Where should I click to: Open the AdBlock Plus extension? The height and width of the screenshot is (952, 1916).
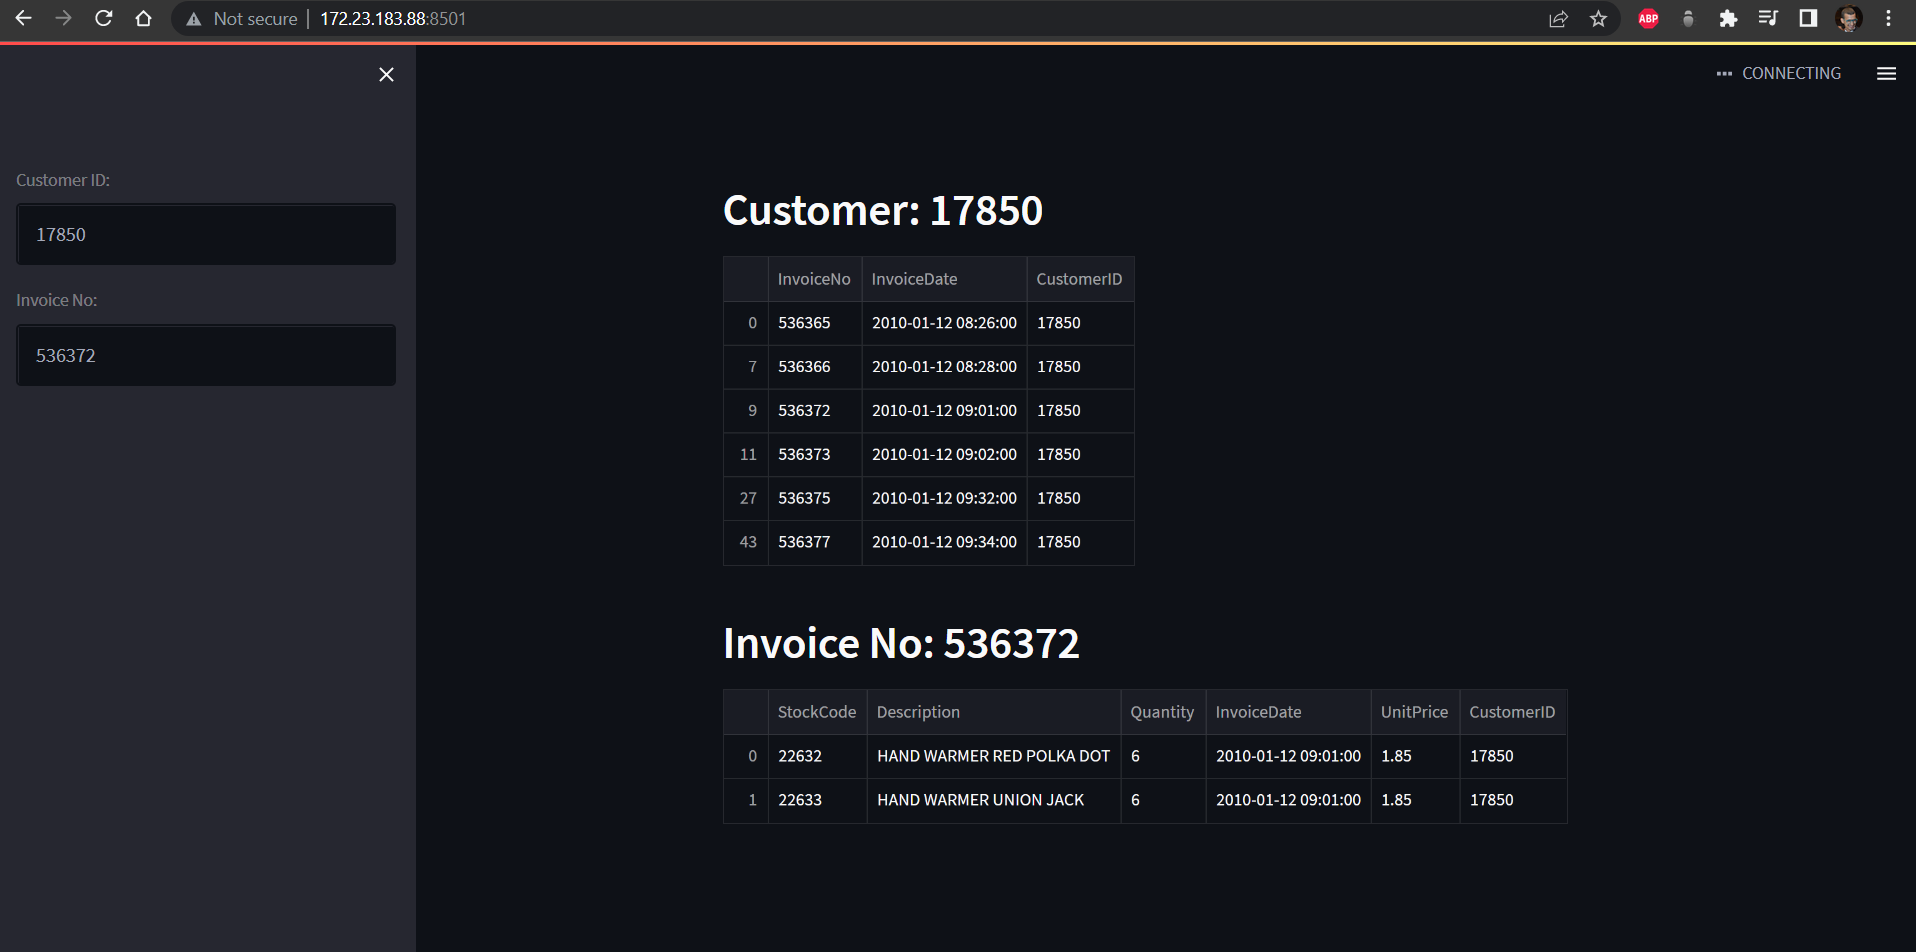[1648, 18]
